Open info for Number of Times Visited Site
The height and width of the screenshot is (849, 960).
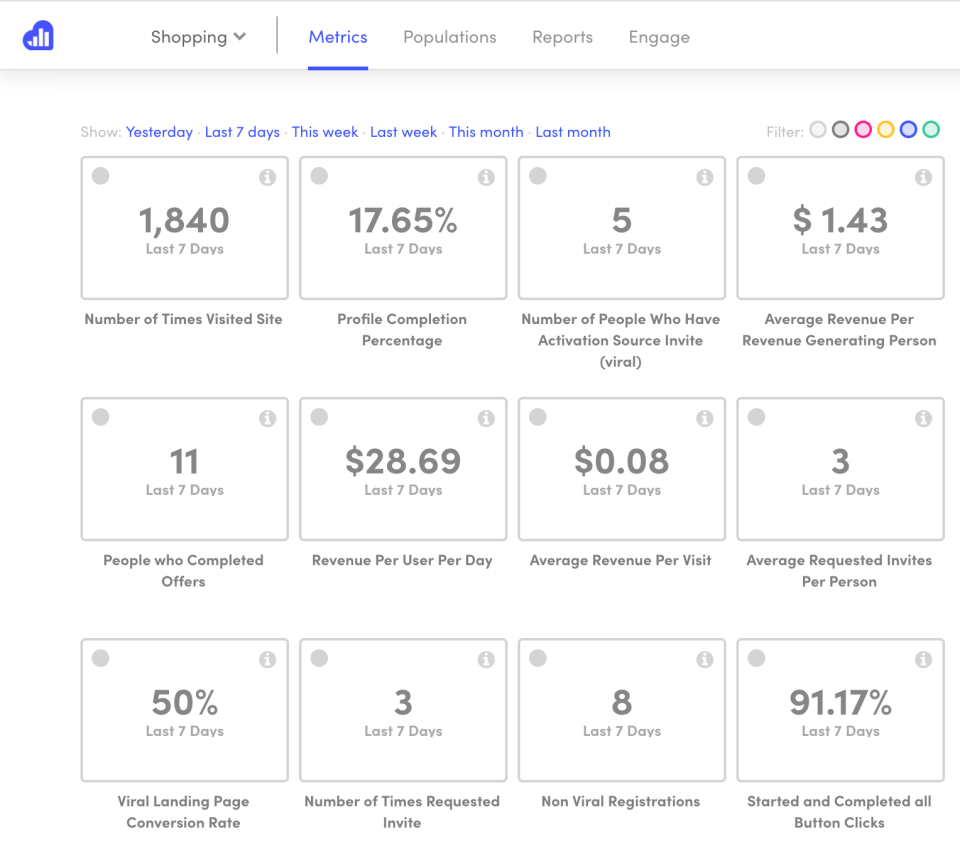267,176
